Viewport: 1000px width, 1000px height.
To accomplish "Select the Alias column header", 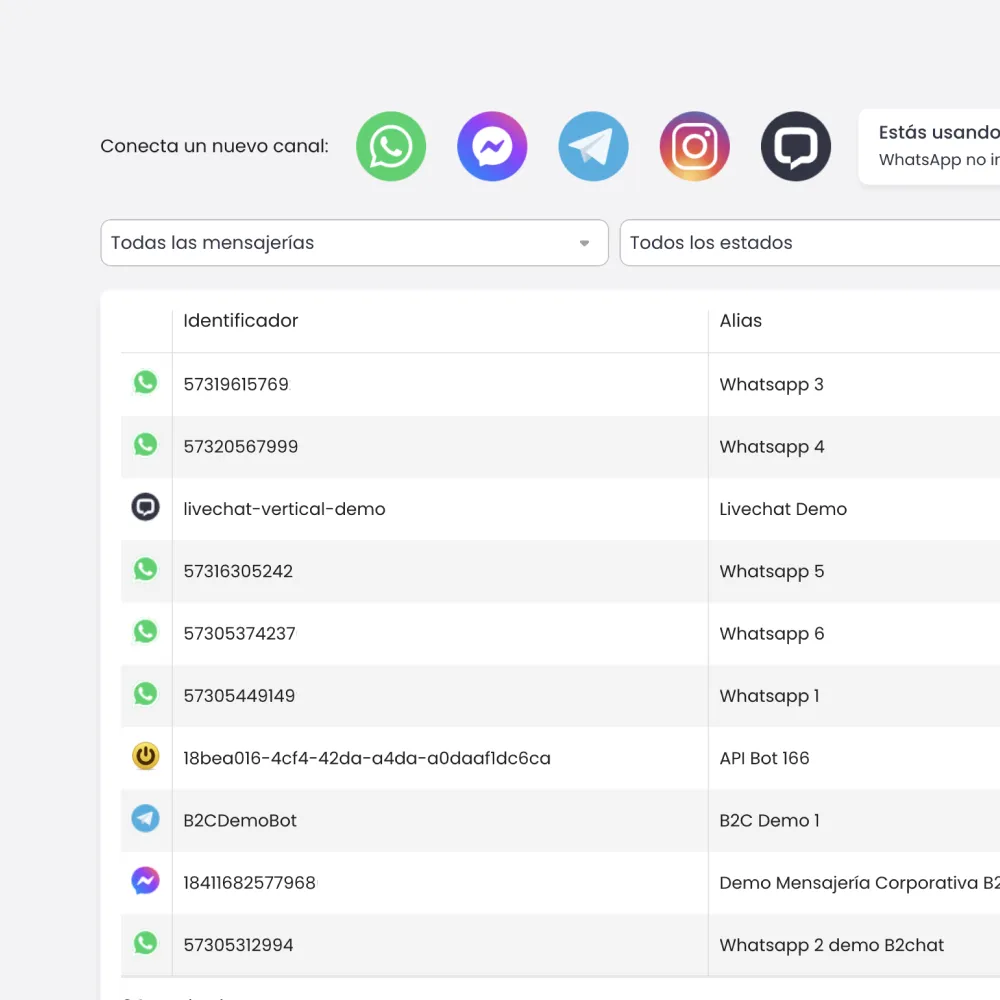I will [740, 320].
